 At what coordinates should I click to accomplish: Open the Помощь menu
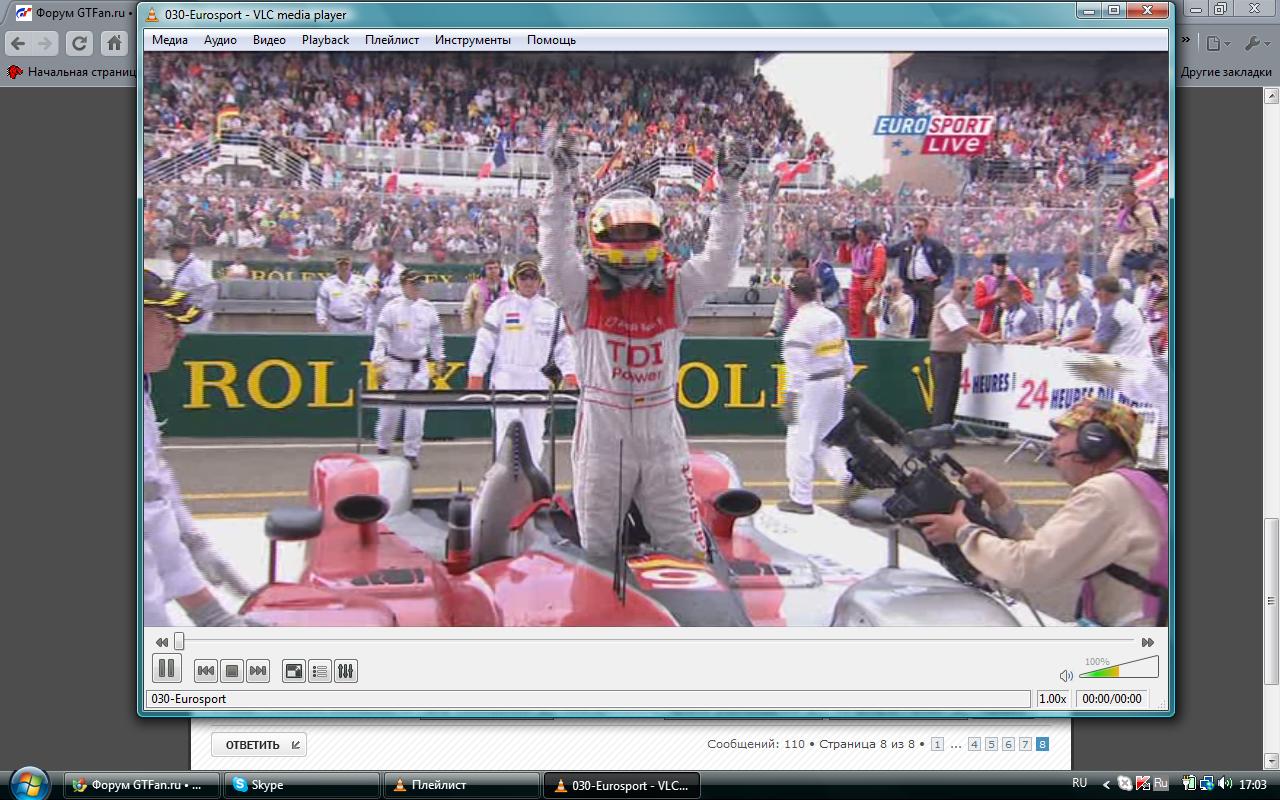(551, 40)
